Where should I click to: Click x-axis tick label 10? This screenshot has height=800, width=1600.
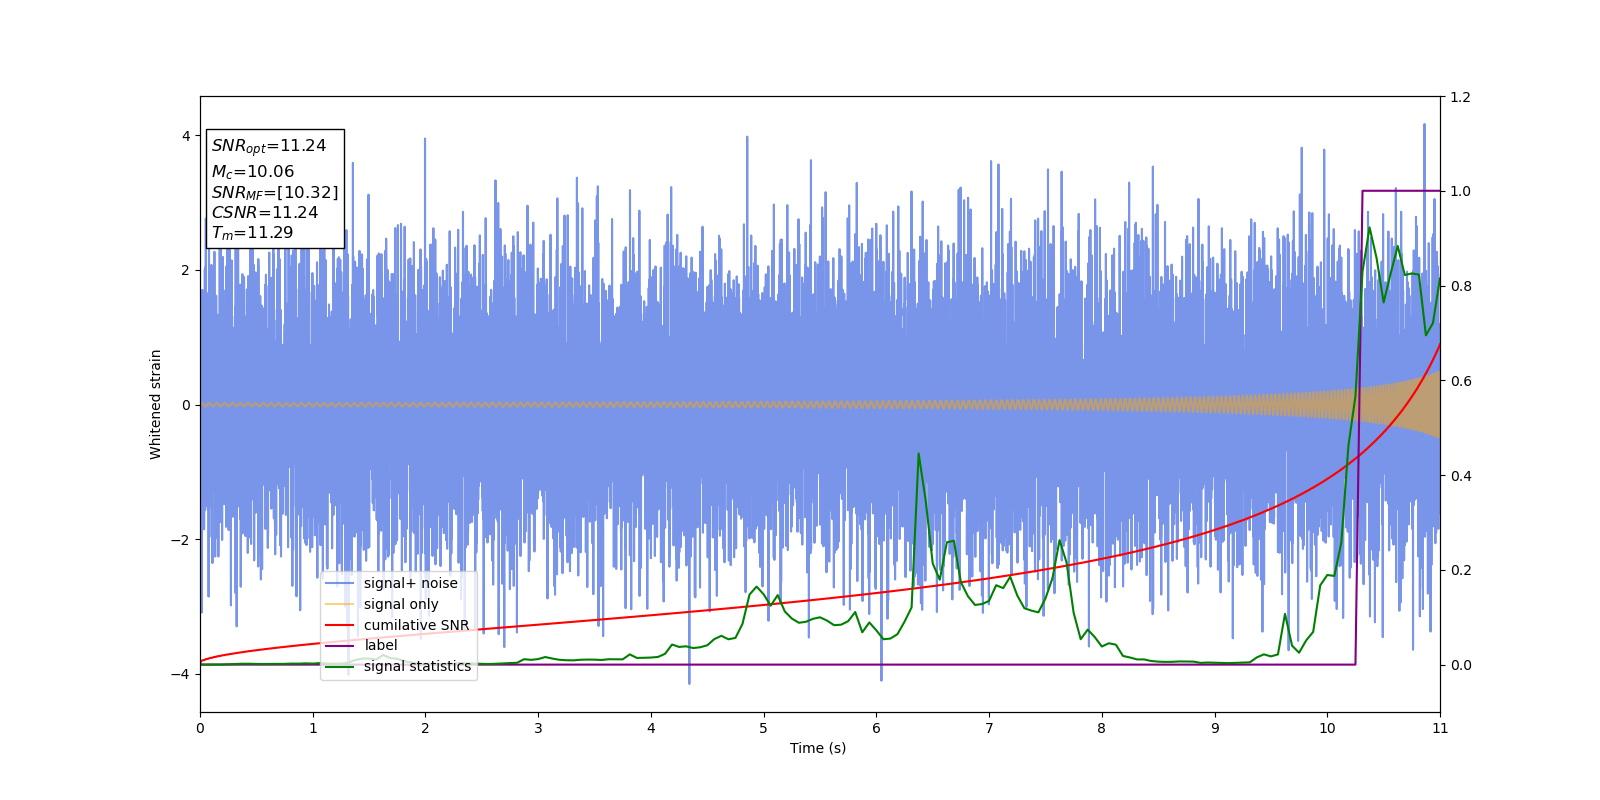point(1327,728)
